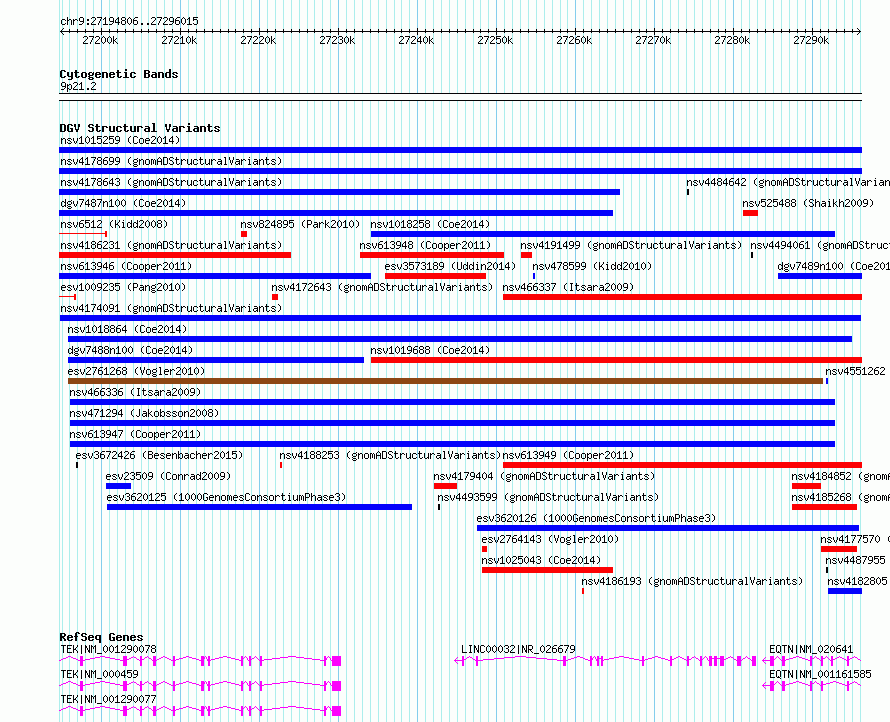This screenshot has height=722, width=890.
Task: Click the Cytogenetic Bands track heading
Action: 119,74
